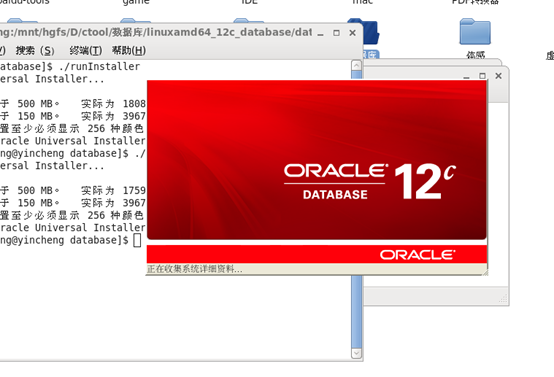554x377 pixels.
Task: Click the Oracle 12c Database splash logo
Action: pyautogui.click(x=370, y=181)
